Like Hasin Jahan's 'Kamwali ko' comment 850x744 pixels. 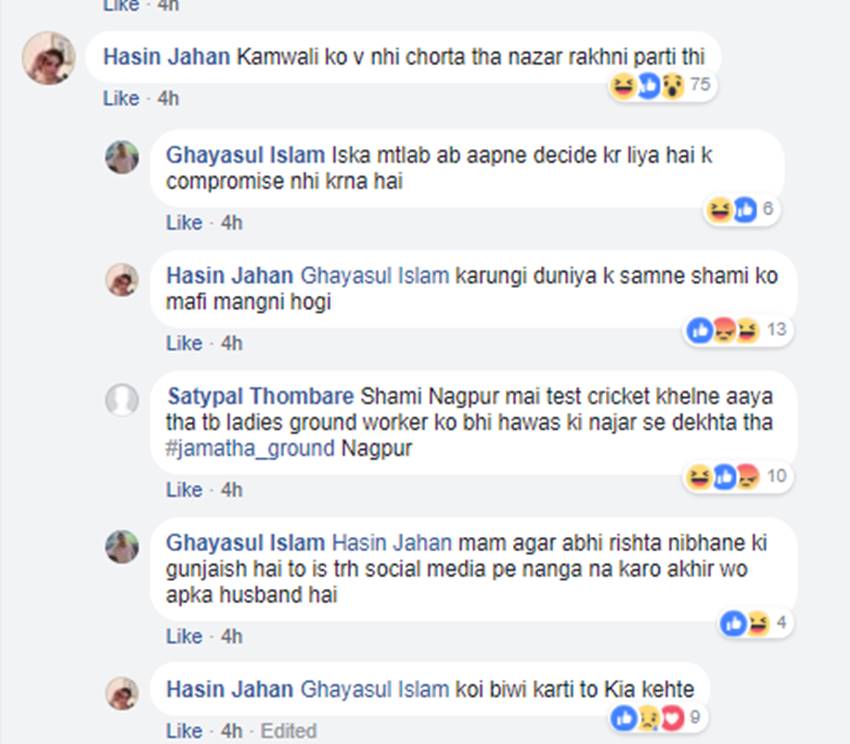pos(121,98)
